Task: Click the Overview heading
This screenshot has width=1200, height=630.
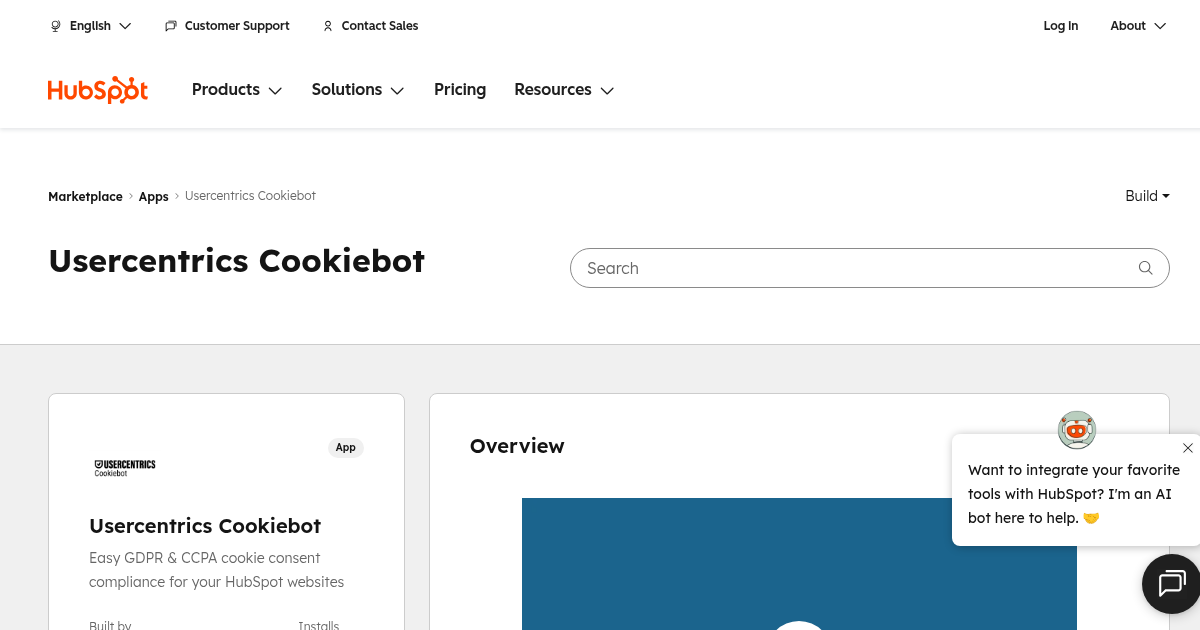Action: click(517, 446)
